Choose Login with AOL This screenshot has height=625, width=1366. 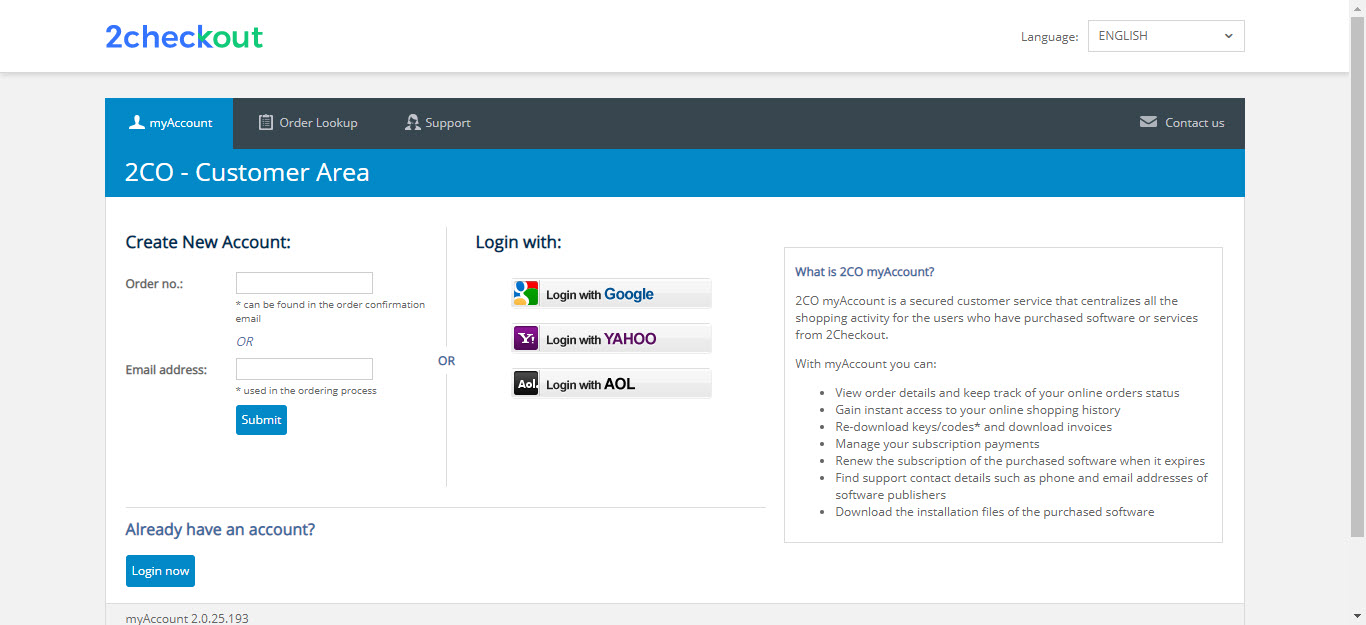[611, 384]
